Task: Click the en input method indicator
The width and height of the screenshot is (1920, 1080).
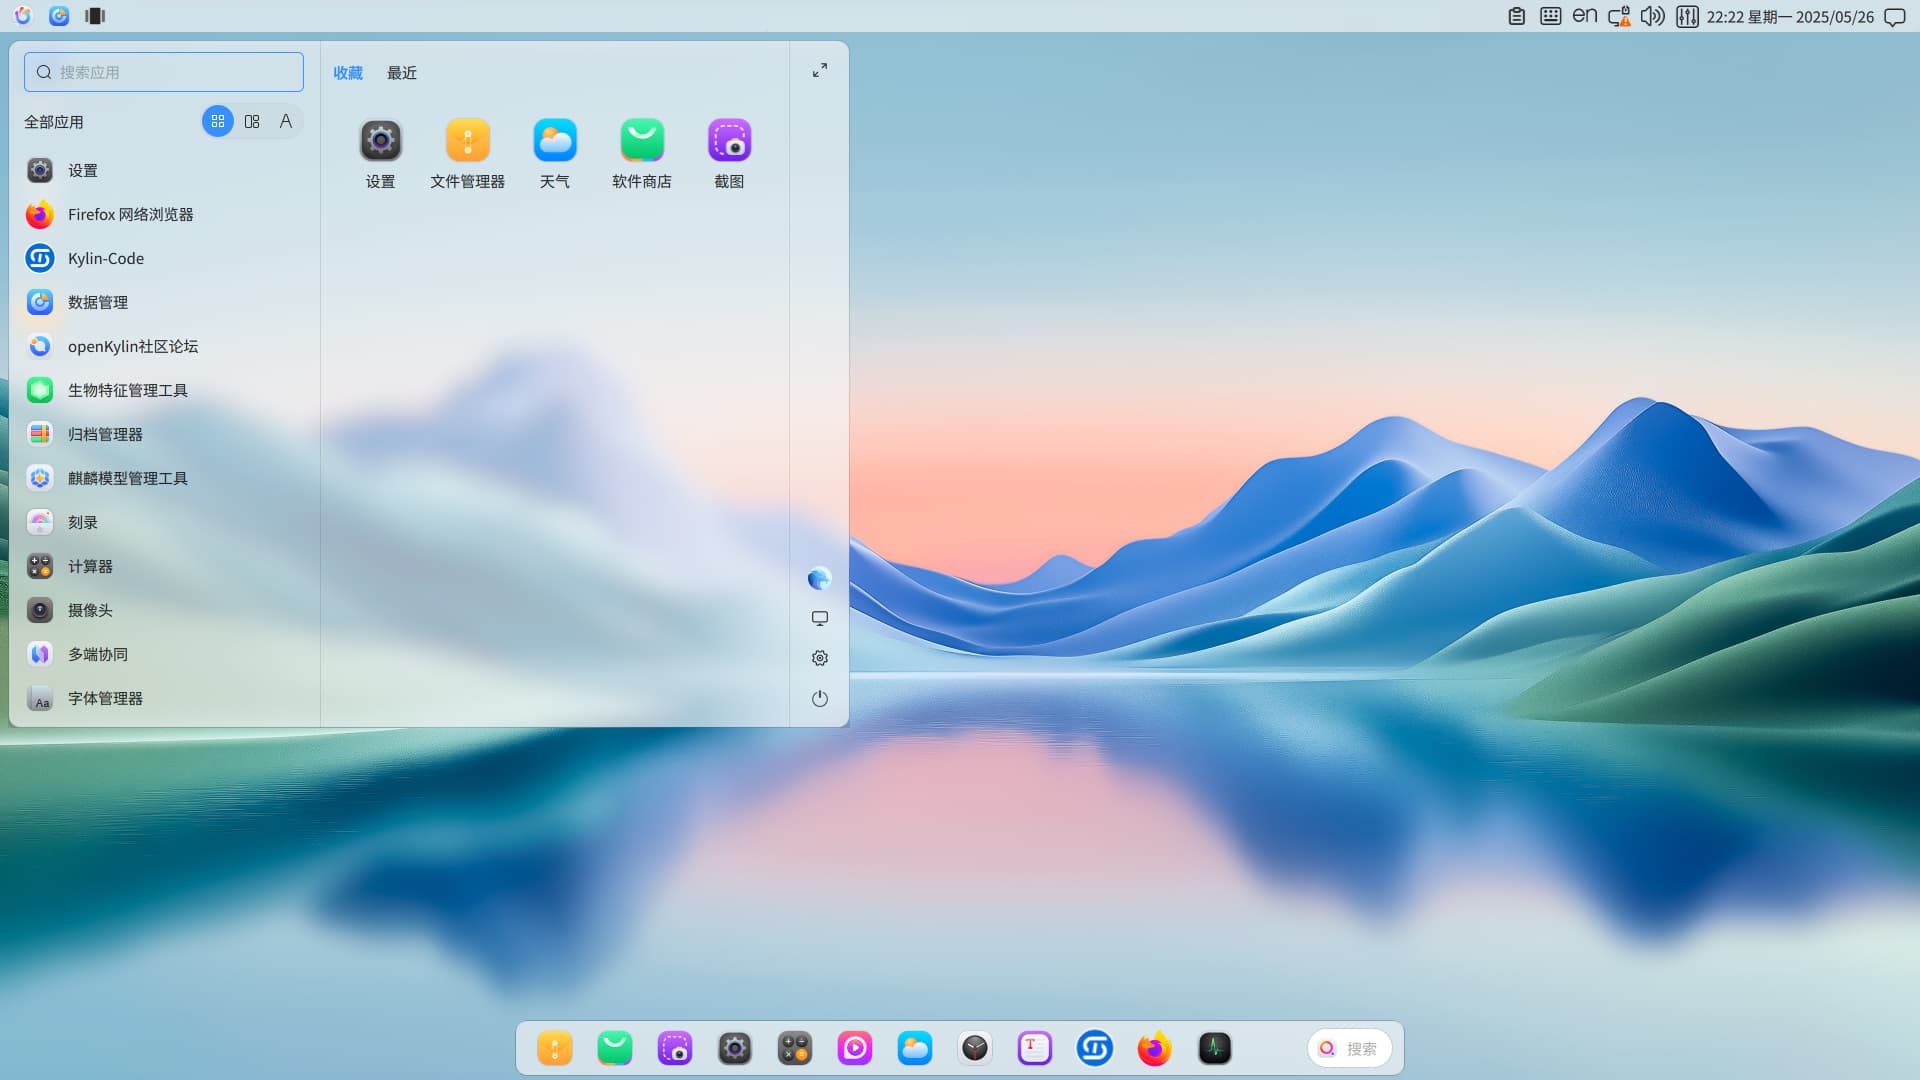Action: pyautogui.click(x=1584, y=16)
